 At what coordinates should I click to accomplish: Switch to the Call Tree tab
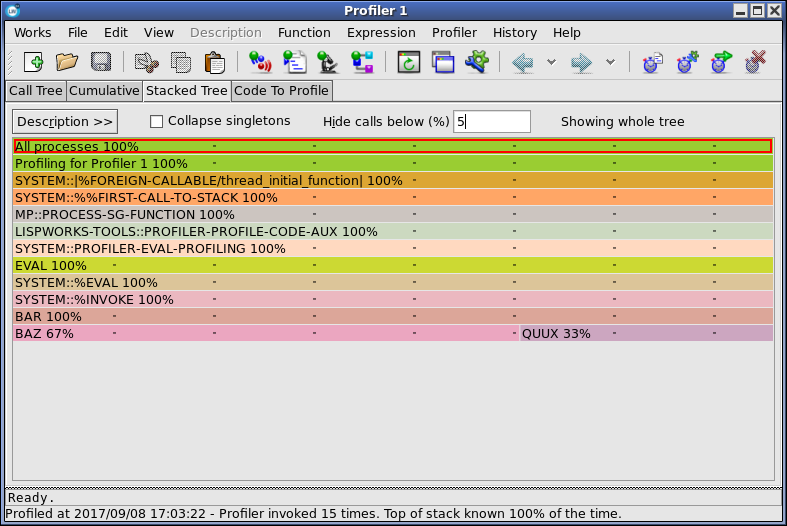point(36,91)
